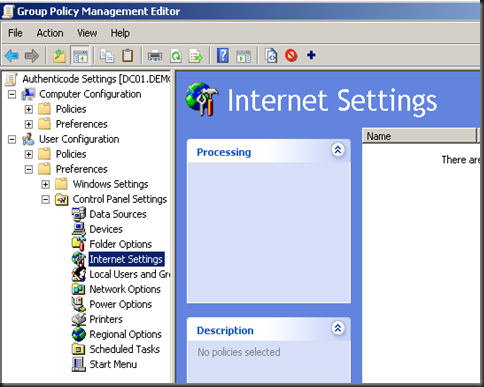Select Internet Settings tree node
Viewport: 484px width, 387px height.
pyautogui.click(x=126, y=259)
